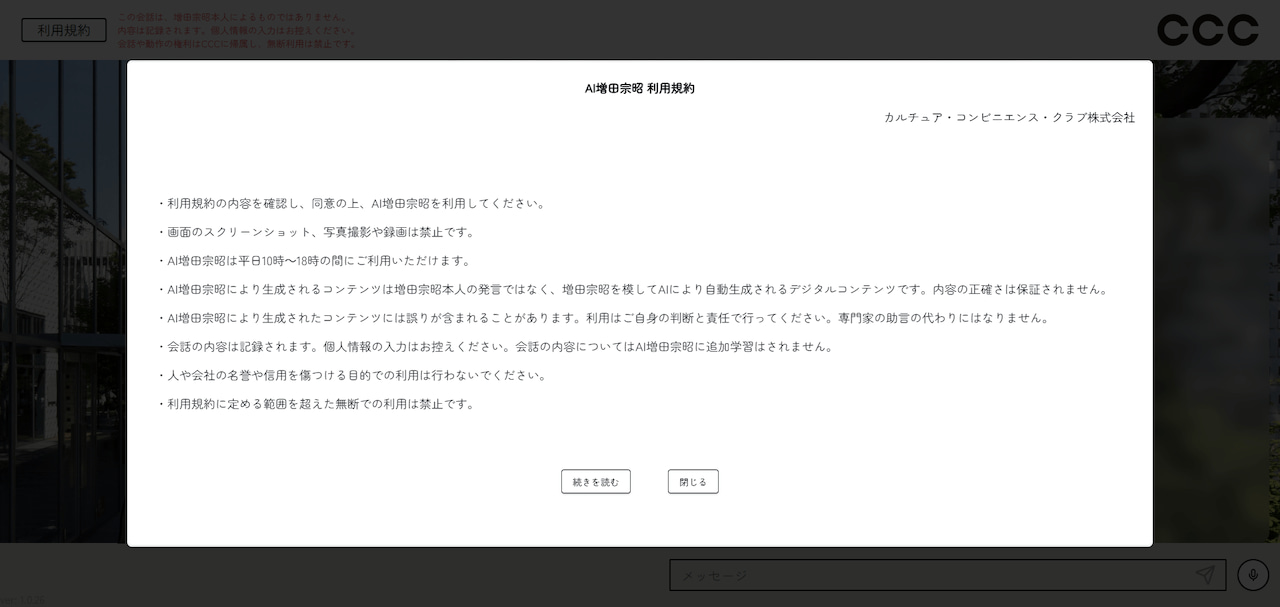Click the term about 平日10時〜18時 availability

[314, 261]
